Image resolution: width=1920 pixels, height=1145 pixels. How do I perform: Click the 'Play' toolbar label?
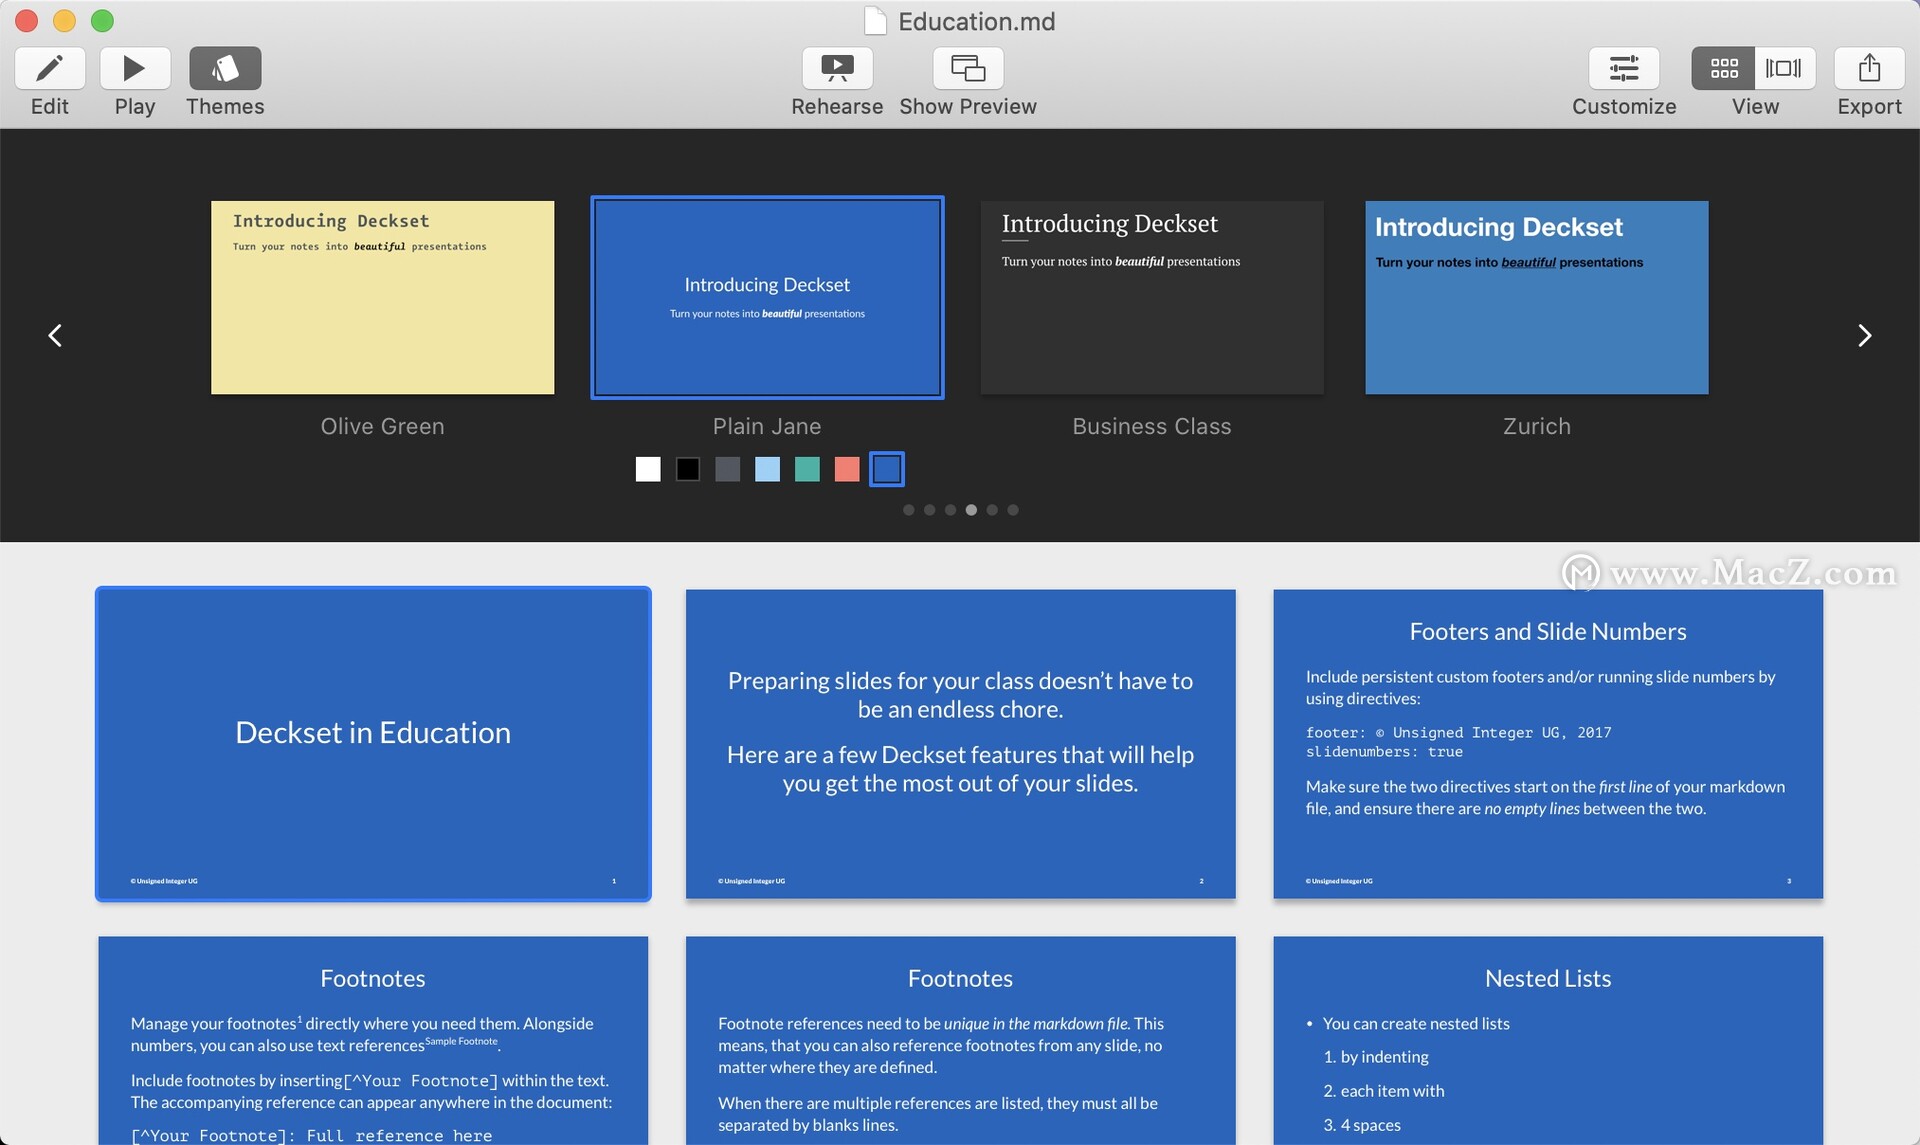pyautogui.click(x=135, y=106)
